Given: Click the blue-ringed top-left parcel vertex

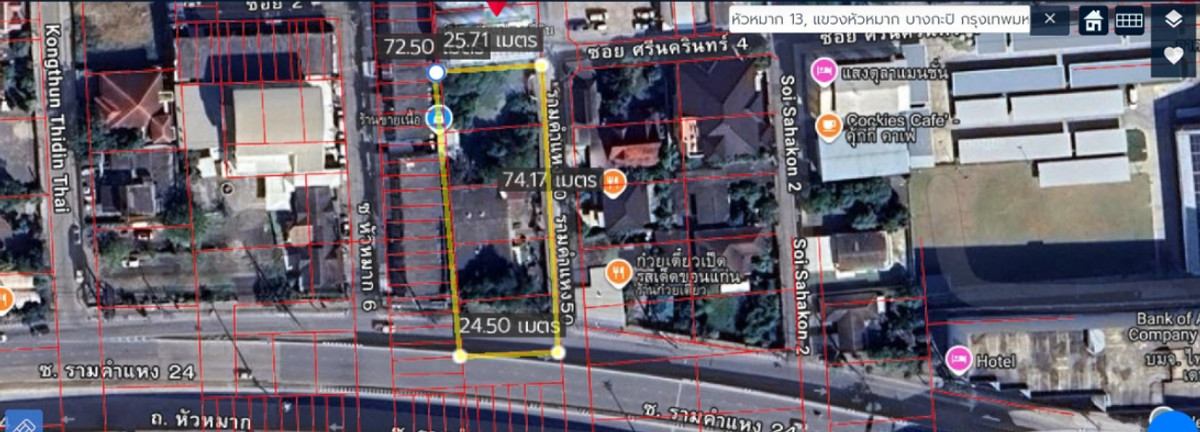Looking at the screenshot, I should [x=436, y=72].
